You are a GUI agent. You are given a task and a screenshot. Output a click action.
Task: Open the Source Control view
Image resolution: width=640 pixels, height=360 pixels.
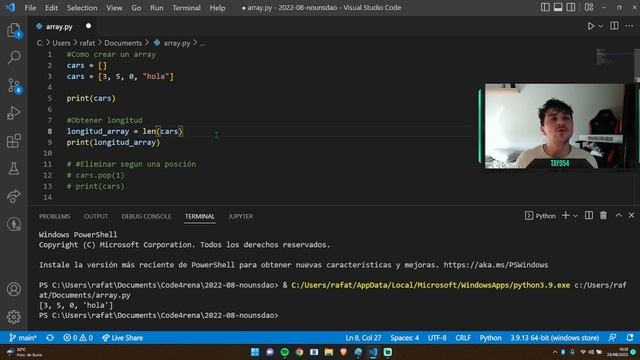14,85
